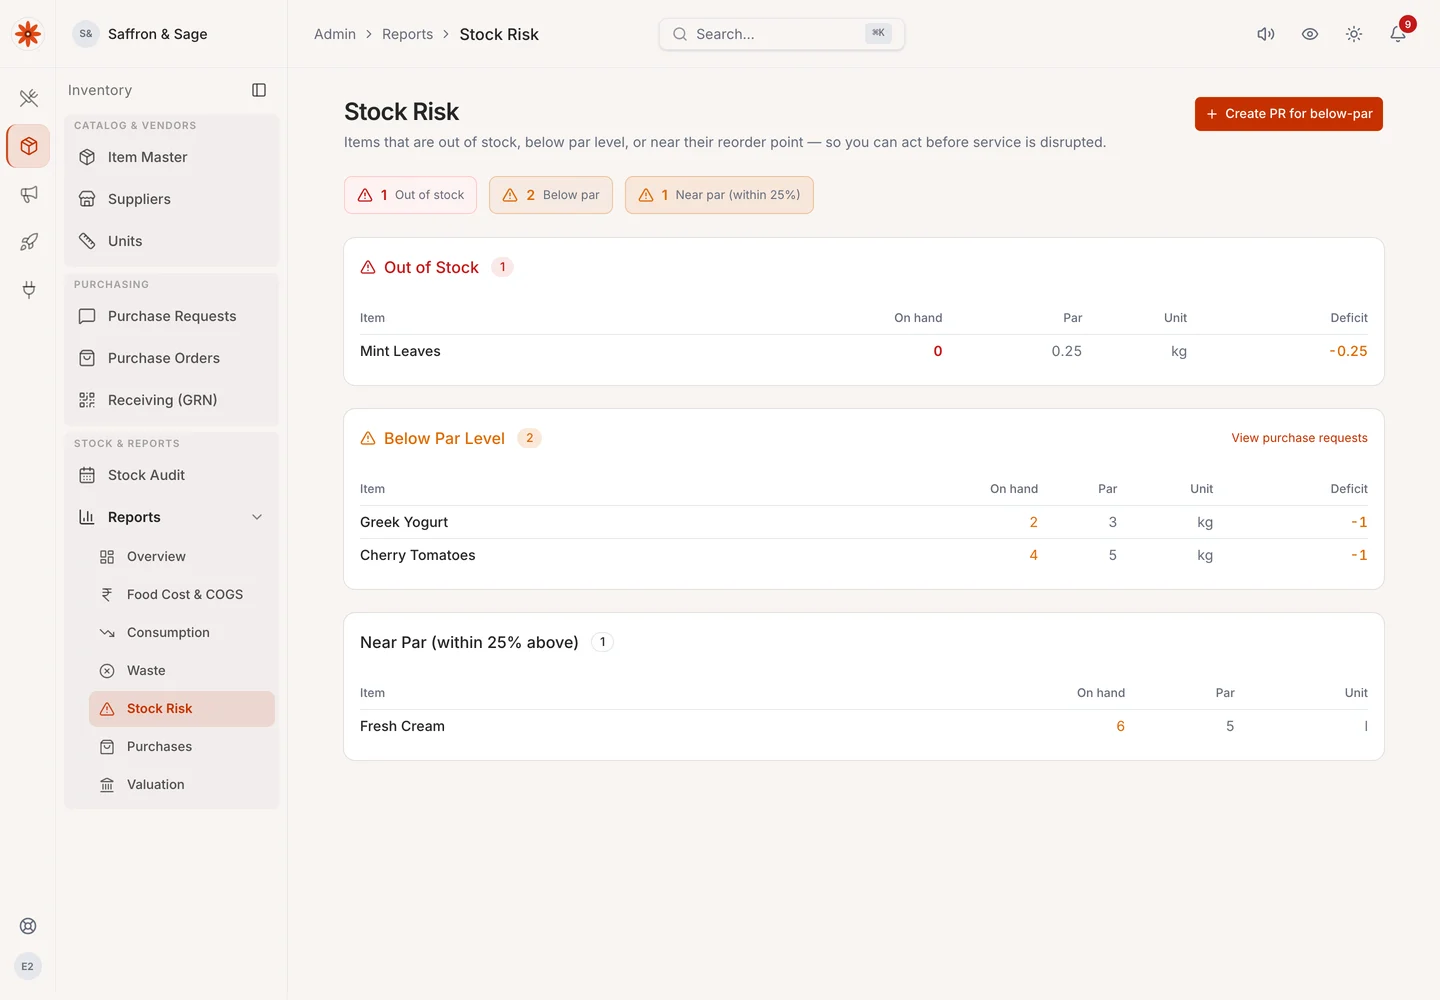The image size is (1440, 1000).
Task: Open Food Cost & COGS report
Action: (x=182, y=595)
